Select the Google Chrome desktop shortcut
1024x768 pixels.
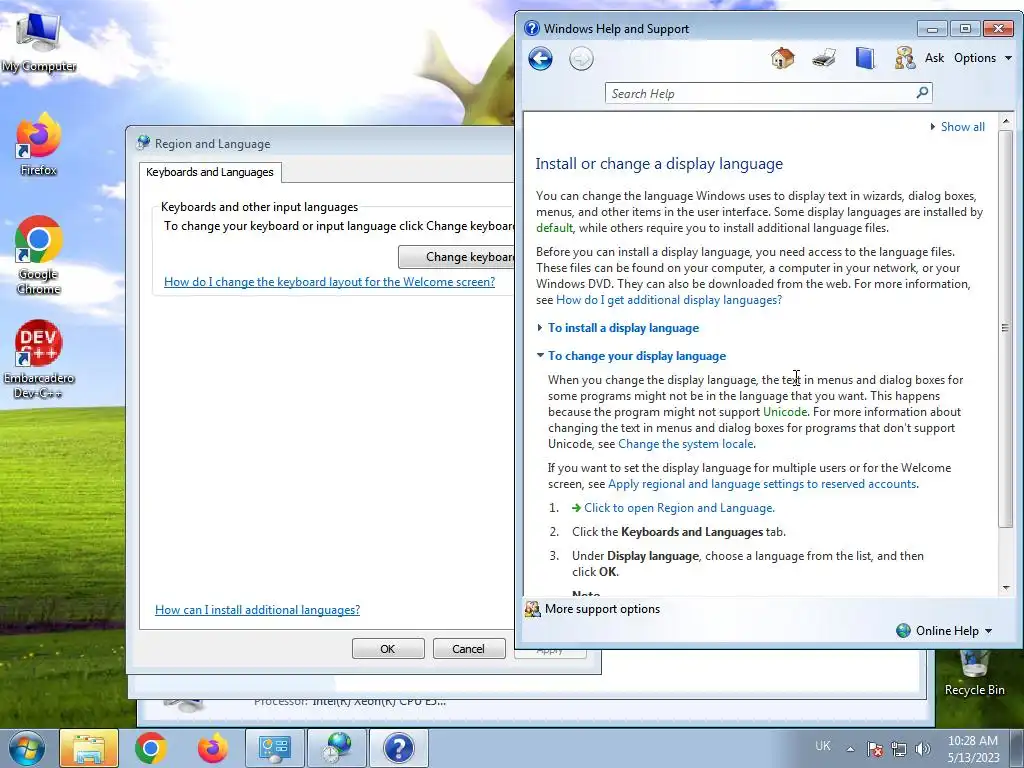tap(39, 255)
